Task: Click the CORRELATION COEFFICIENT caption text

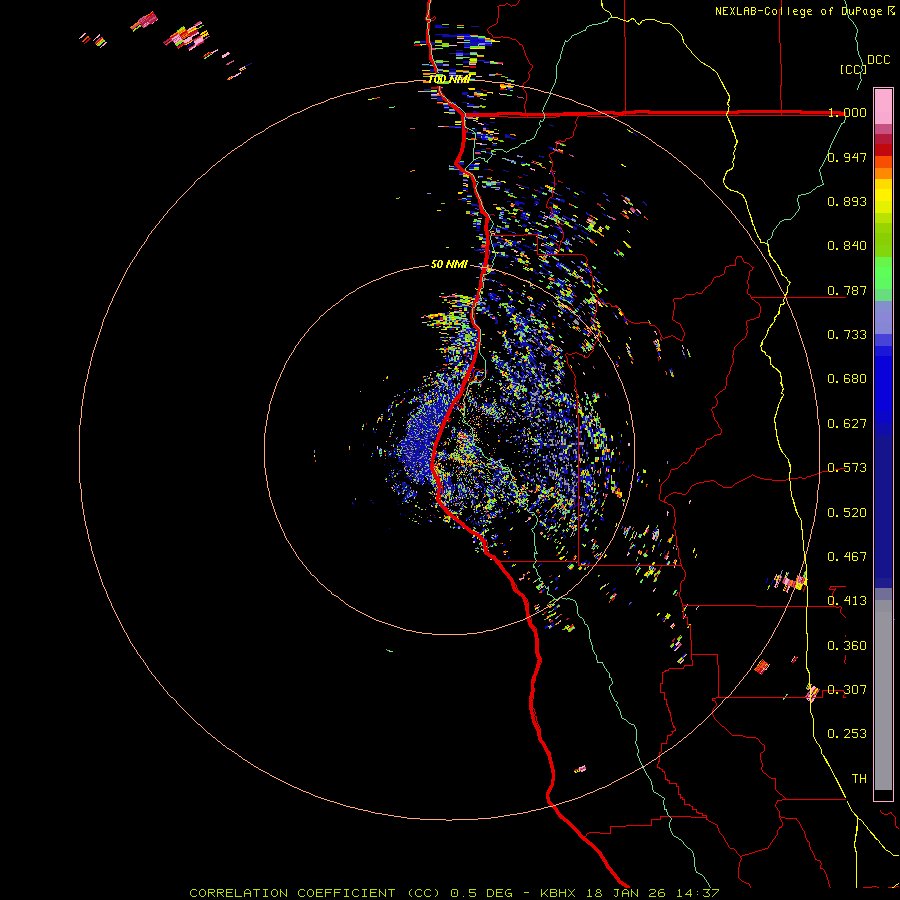Action: (293, 893)
